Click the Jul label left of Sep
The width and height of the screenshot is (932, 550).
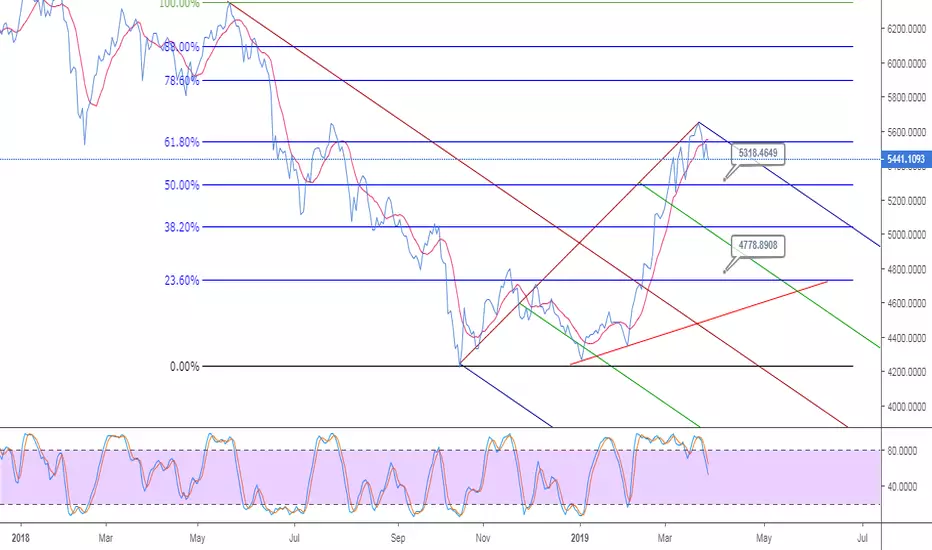click(x=294, y=538)
